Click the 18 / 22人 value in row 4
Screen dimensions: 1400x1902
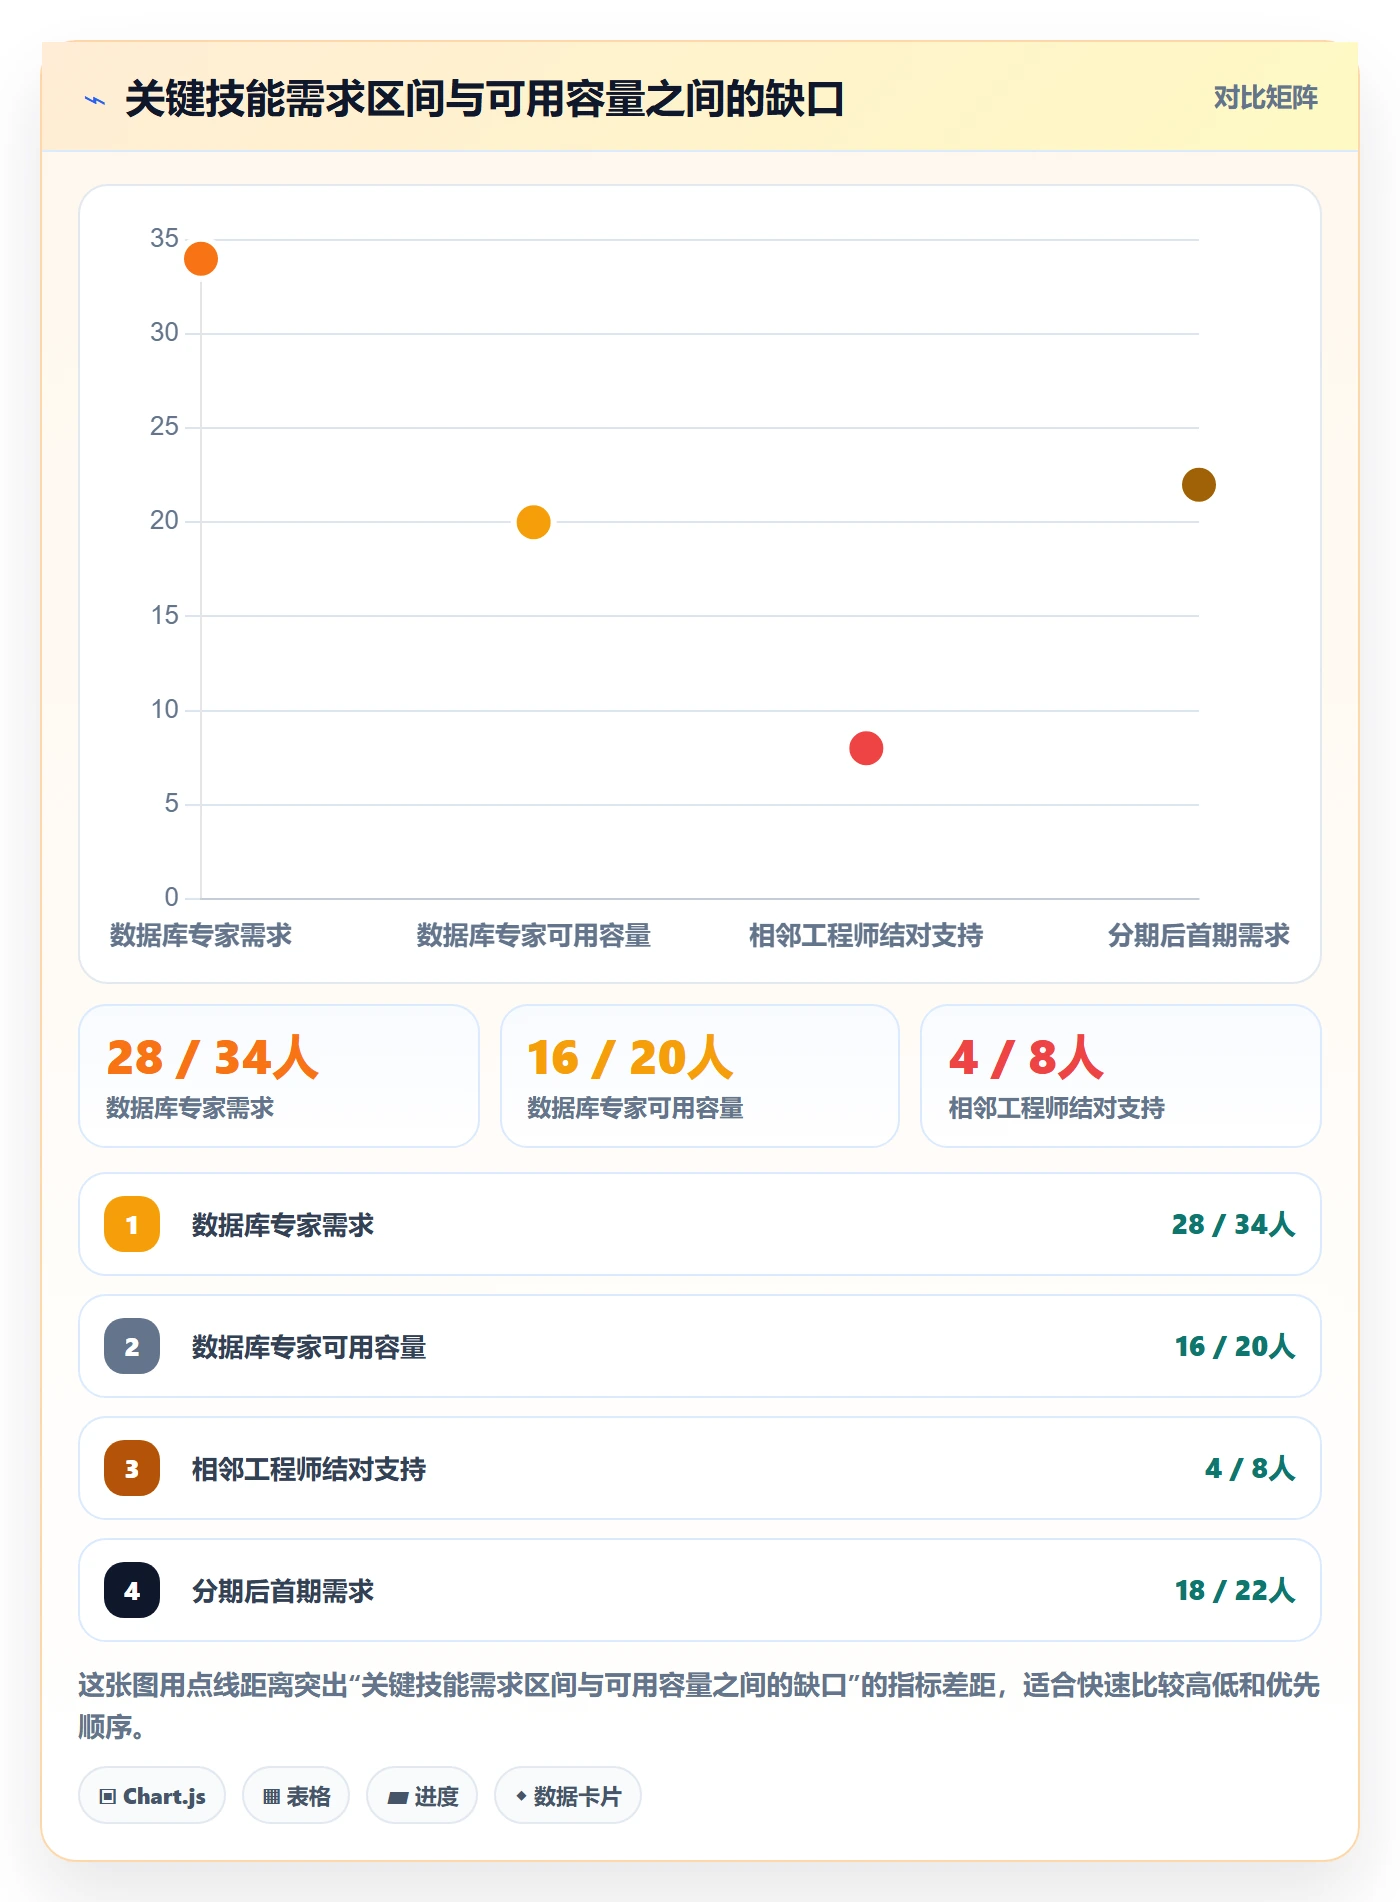(x=1235, y=1591)
